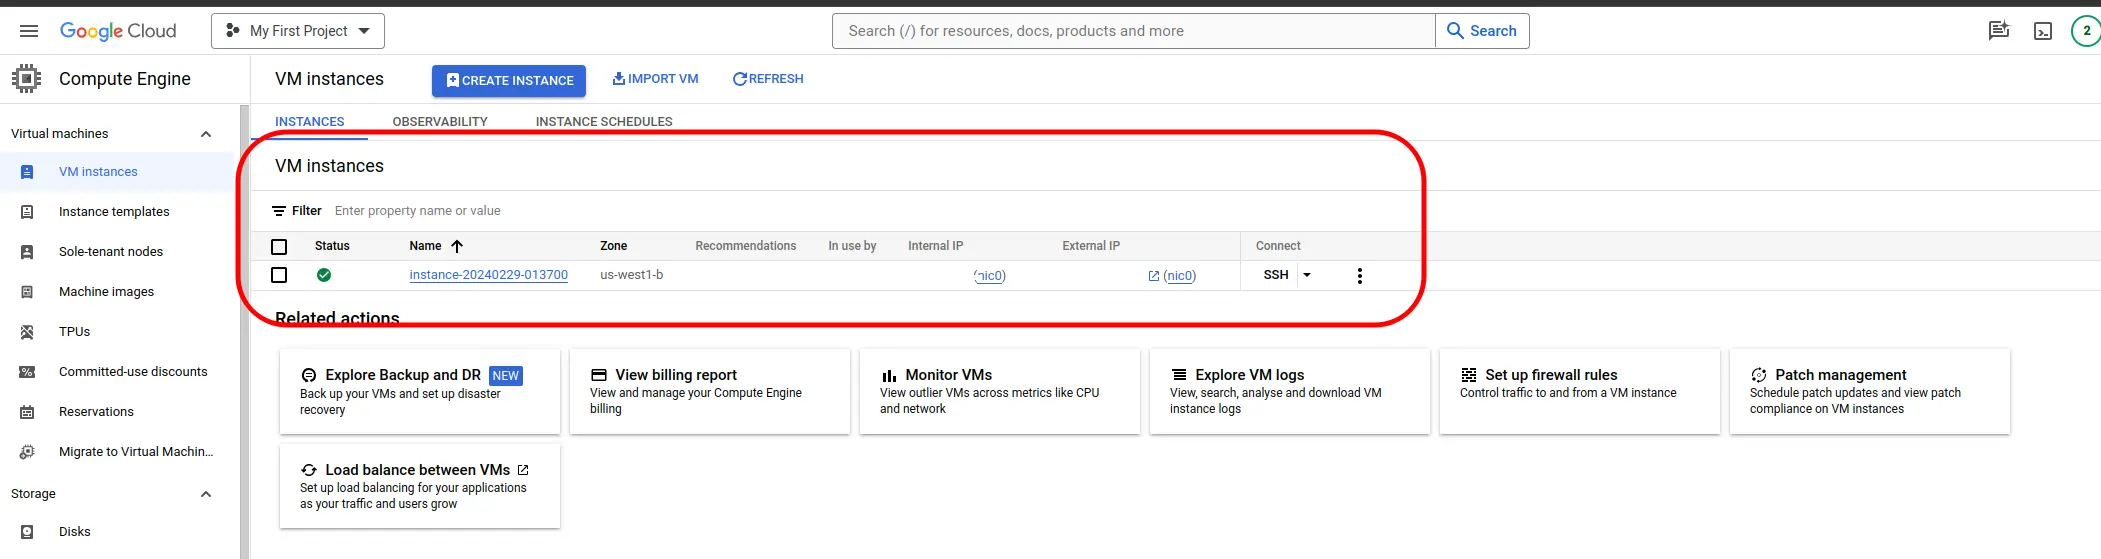The width and height of the screenshot is (2101, 559).
Task: Click the sidebar vertical scrollbar
Action: pyautogui.click(x=244, y=330)
